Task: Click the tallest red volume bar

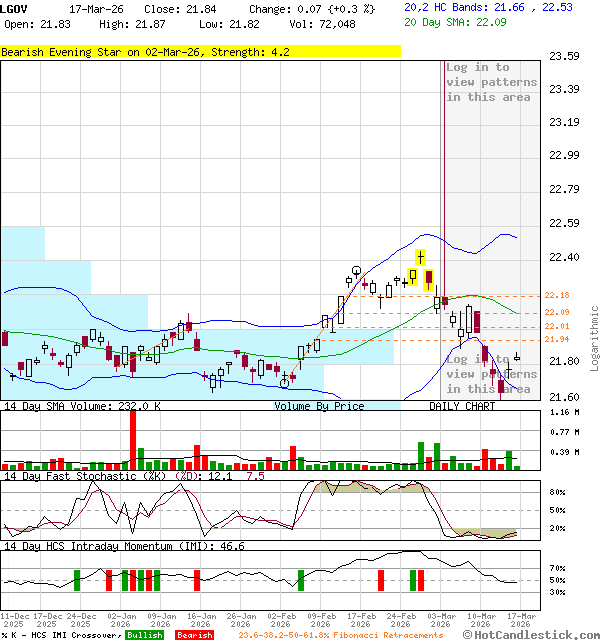Action: coord(132,439)
